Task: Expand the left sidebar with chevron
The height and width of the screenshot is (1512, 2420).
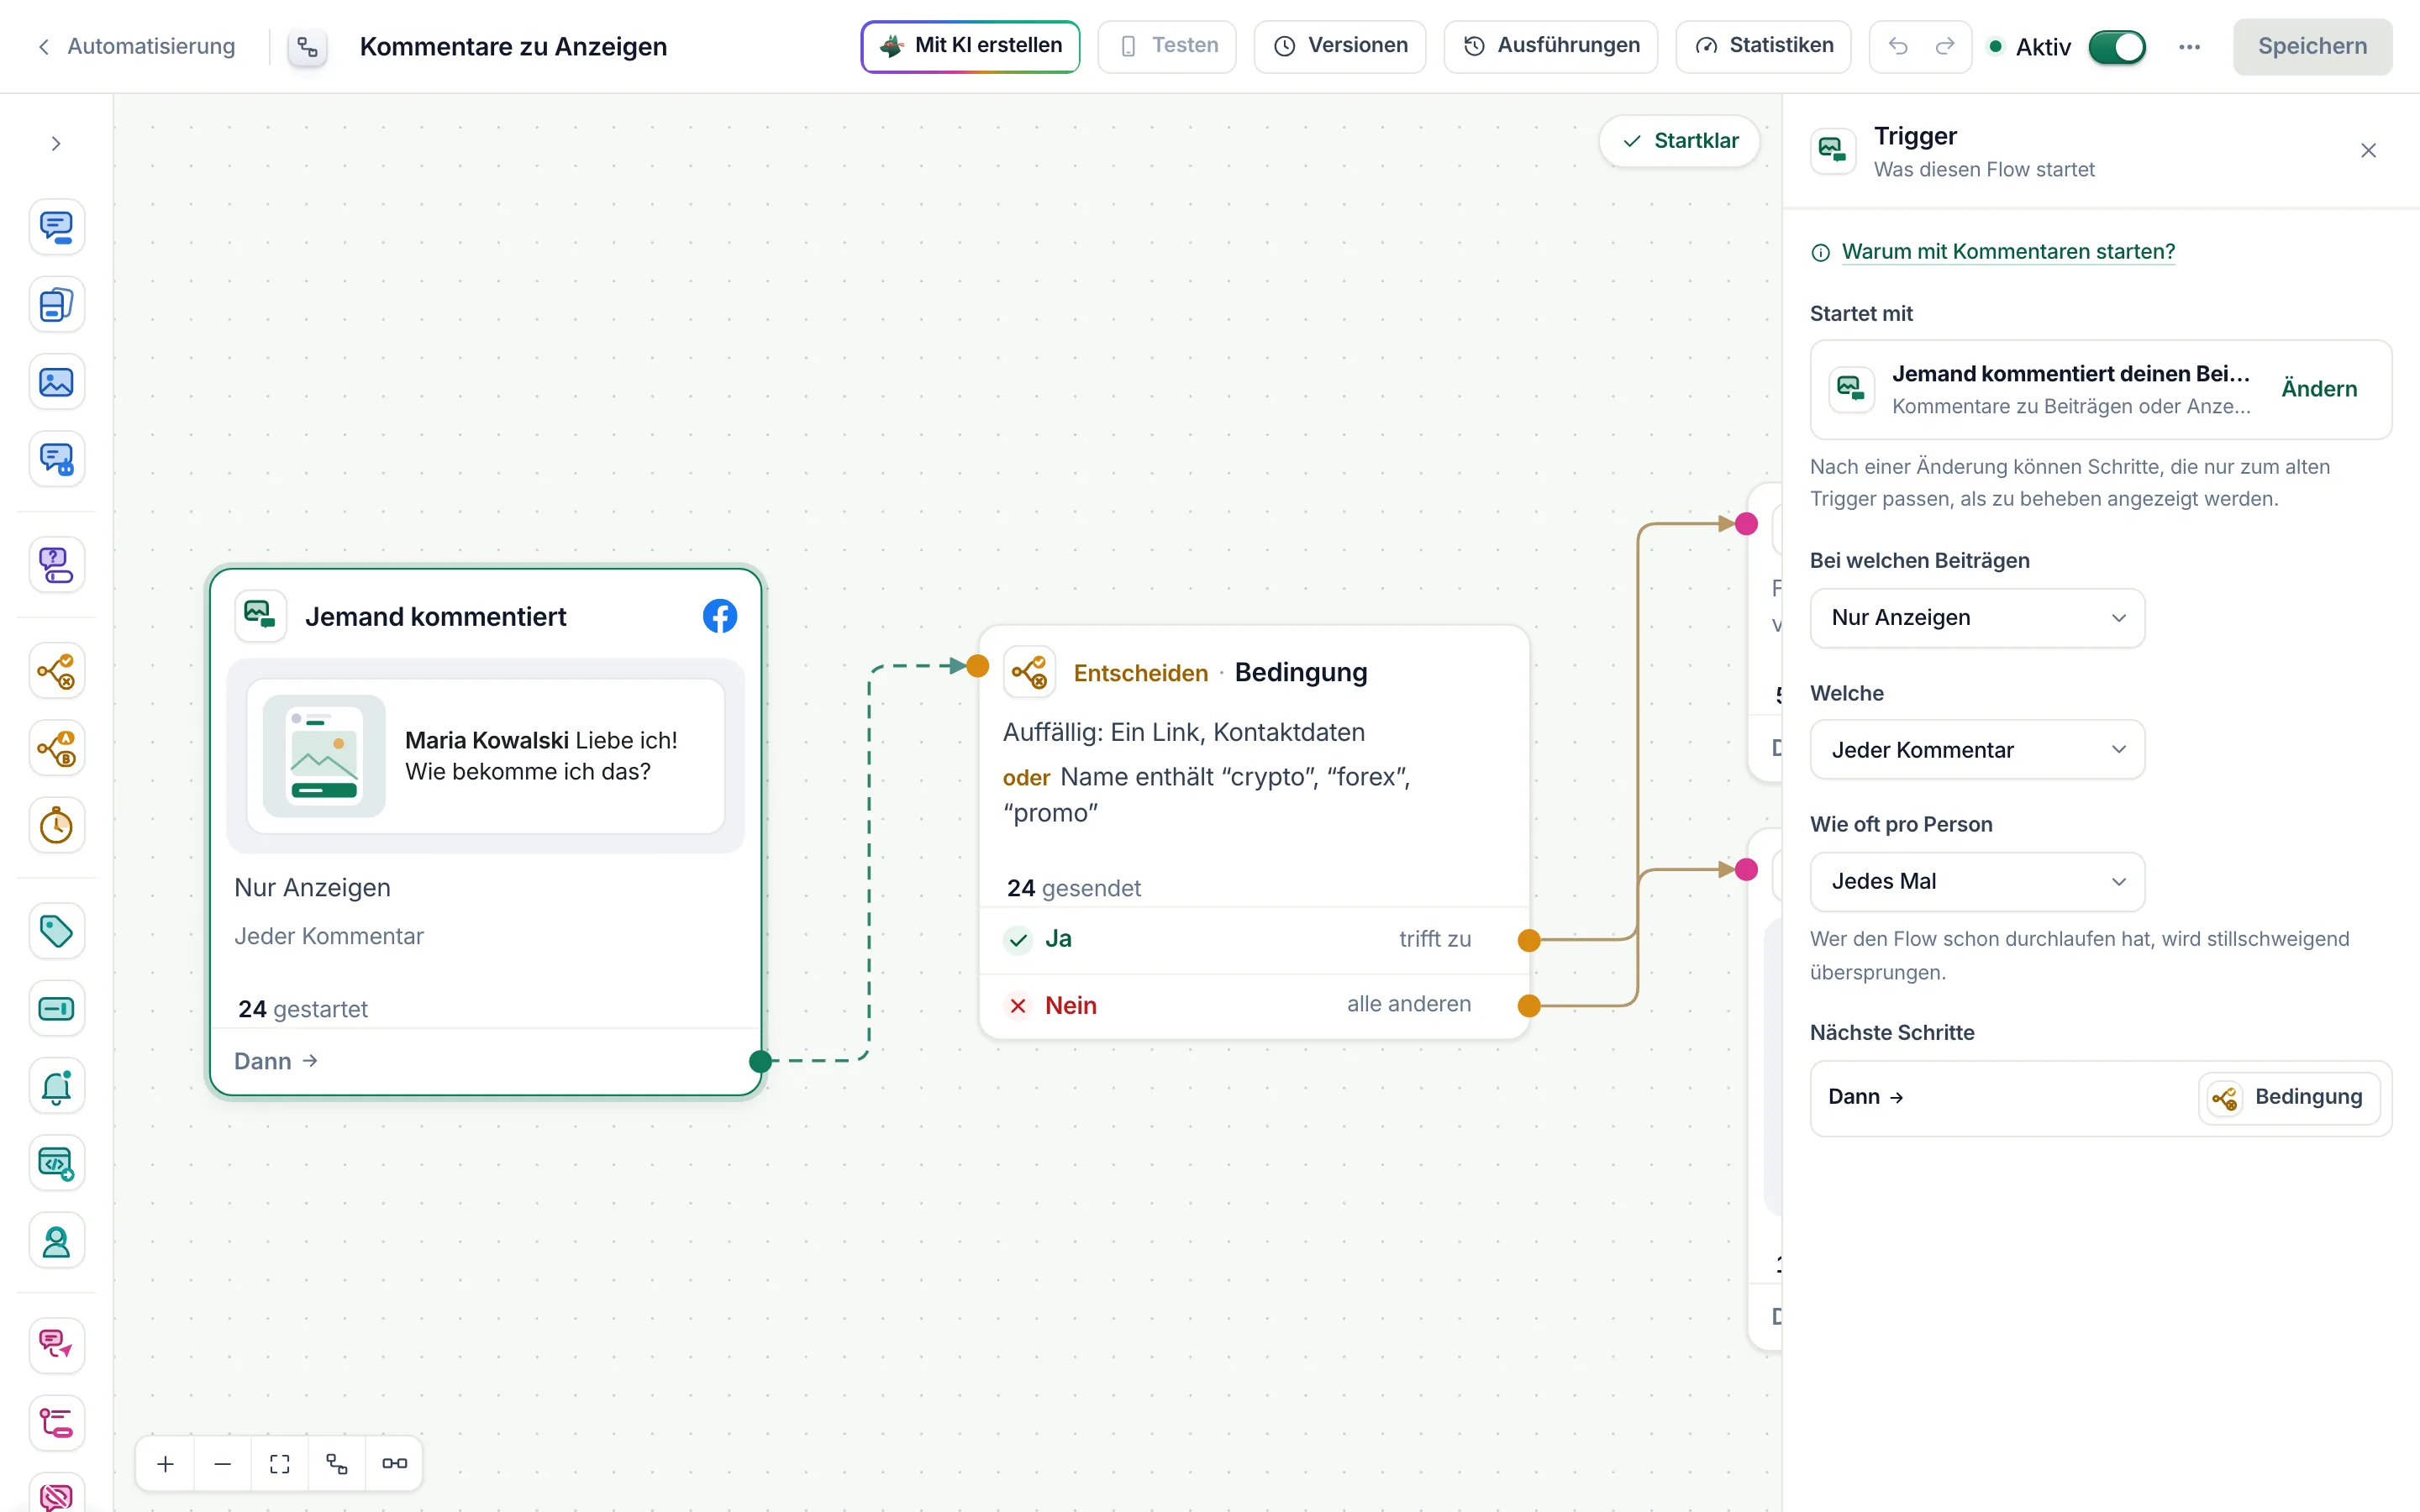Action: click(56, 144)
